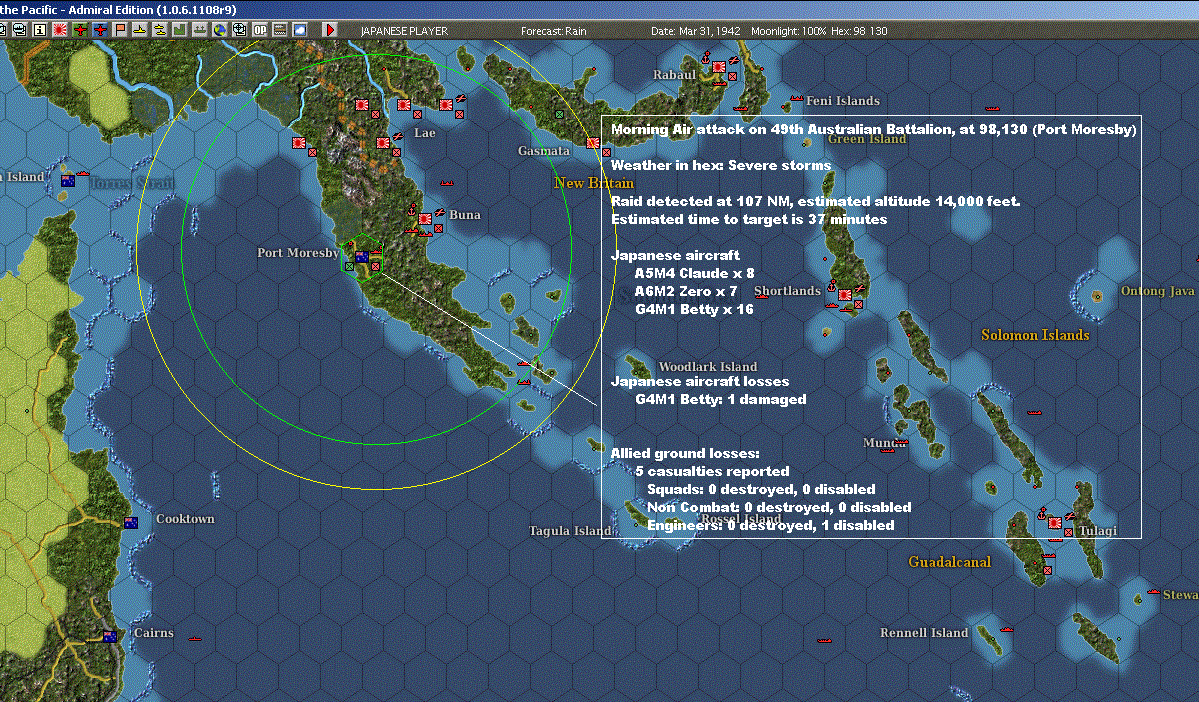Click the Japanese rising sun flag toolbar icon
The width and height of the screenshot is (1199, 702).
tap(60, 30)
